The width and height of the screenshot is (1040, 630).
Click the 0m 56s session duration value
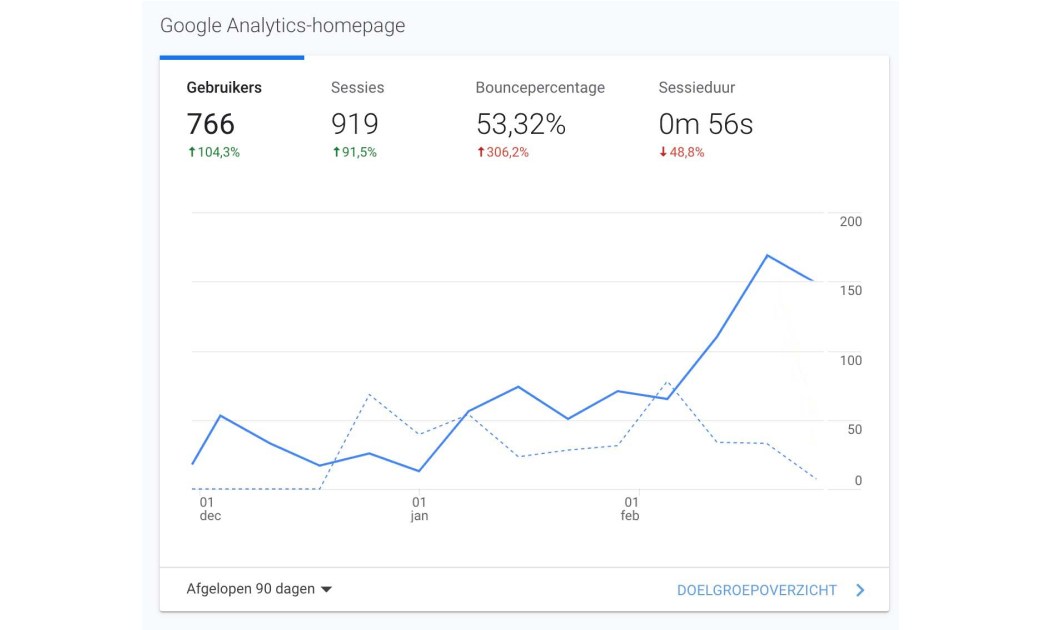tap(706, 124)
